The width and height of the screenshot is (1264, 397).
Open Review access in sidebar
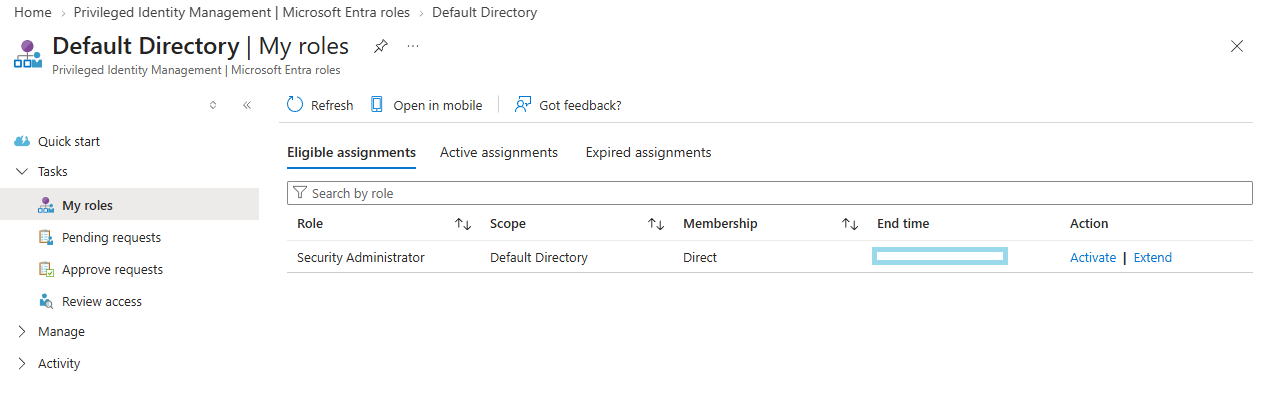tap(102, 301)
